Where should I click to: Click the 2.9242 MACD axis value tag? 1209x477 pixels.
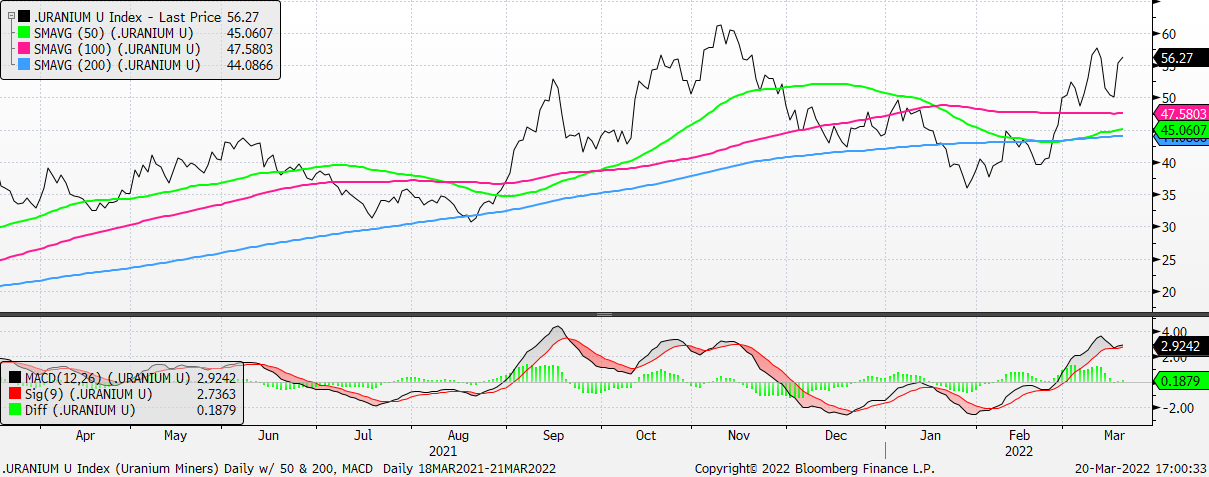(x=1179, y=346)
